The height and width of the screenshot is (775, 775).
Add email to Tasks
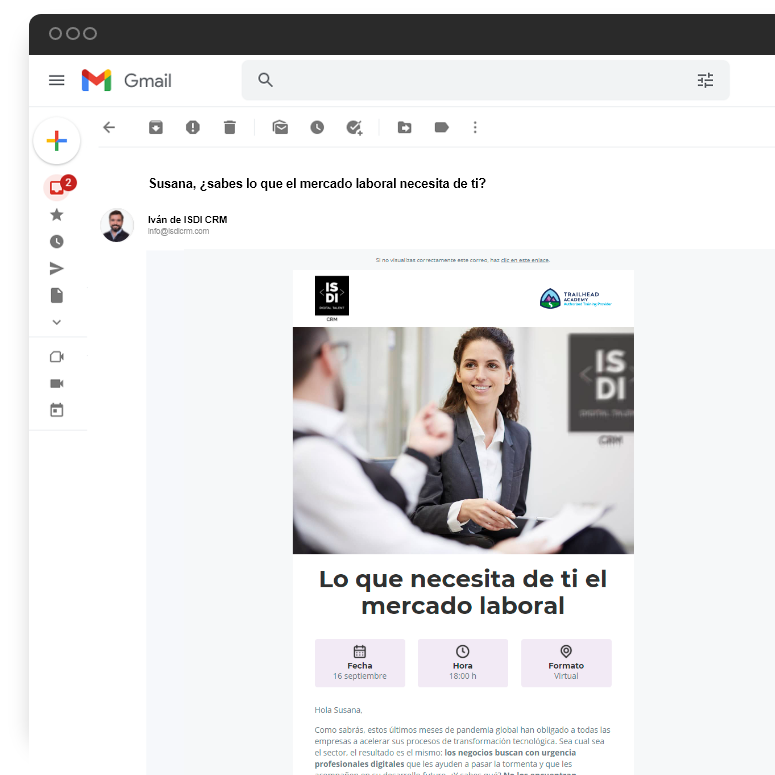click(x=354, y=128)
